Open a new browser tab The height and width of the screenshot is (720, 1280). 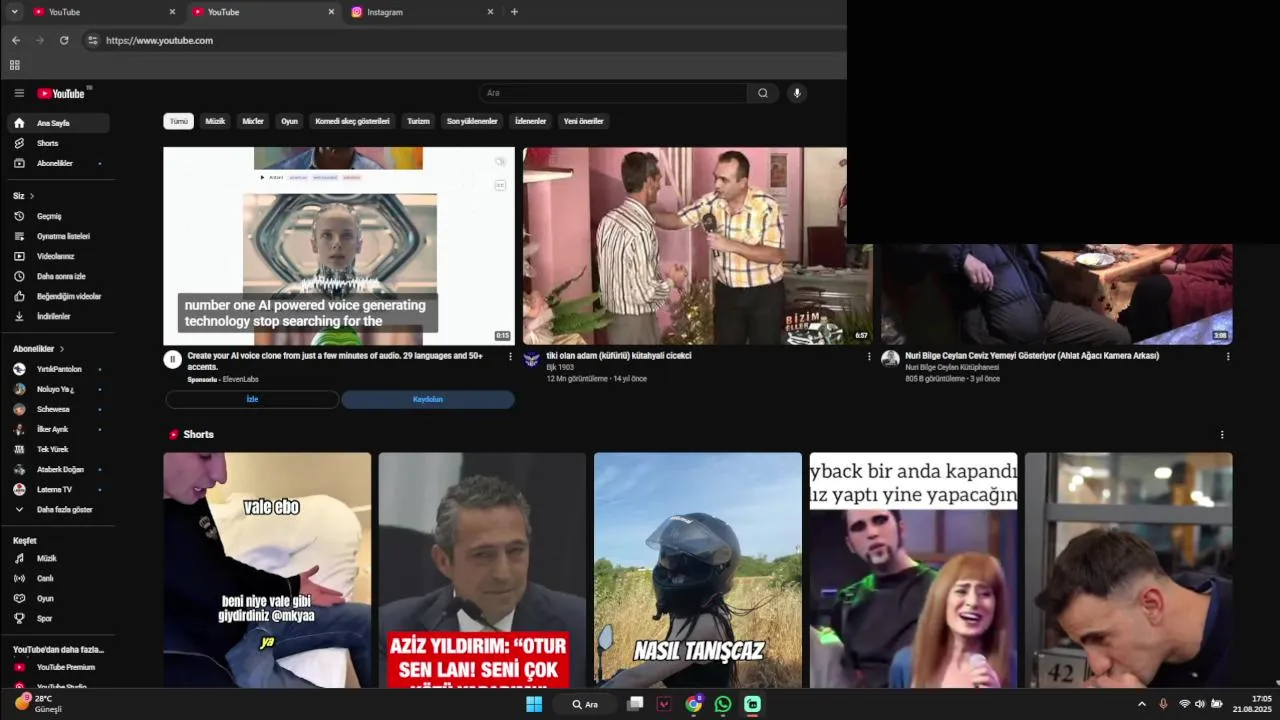coord(514,12)
